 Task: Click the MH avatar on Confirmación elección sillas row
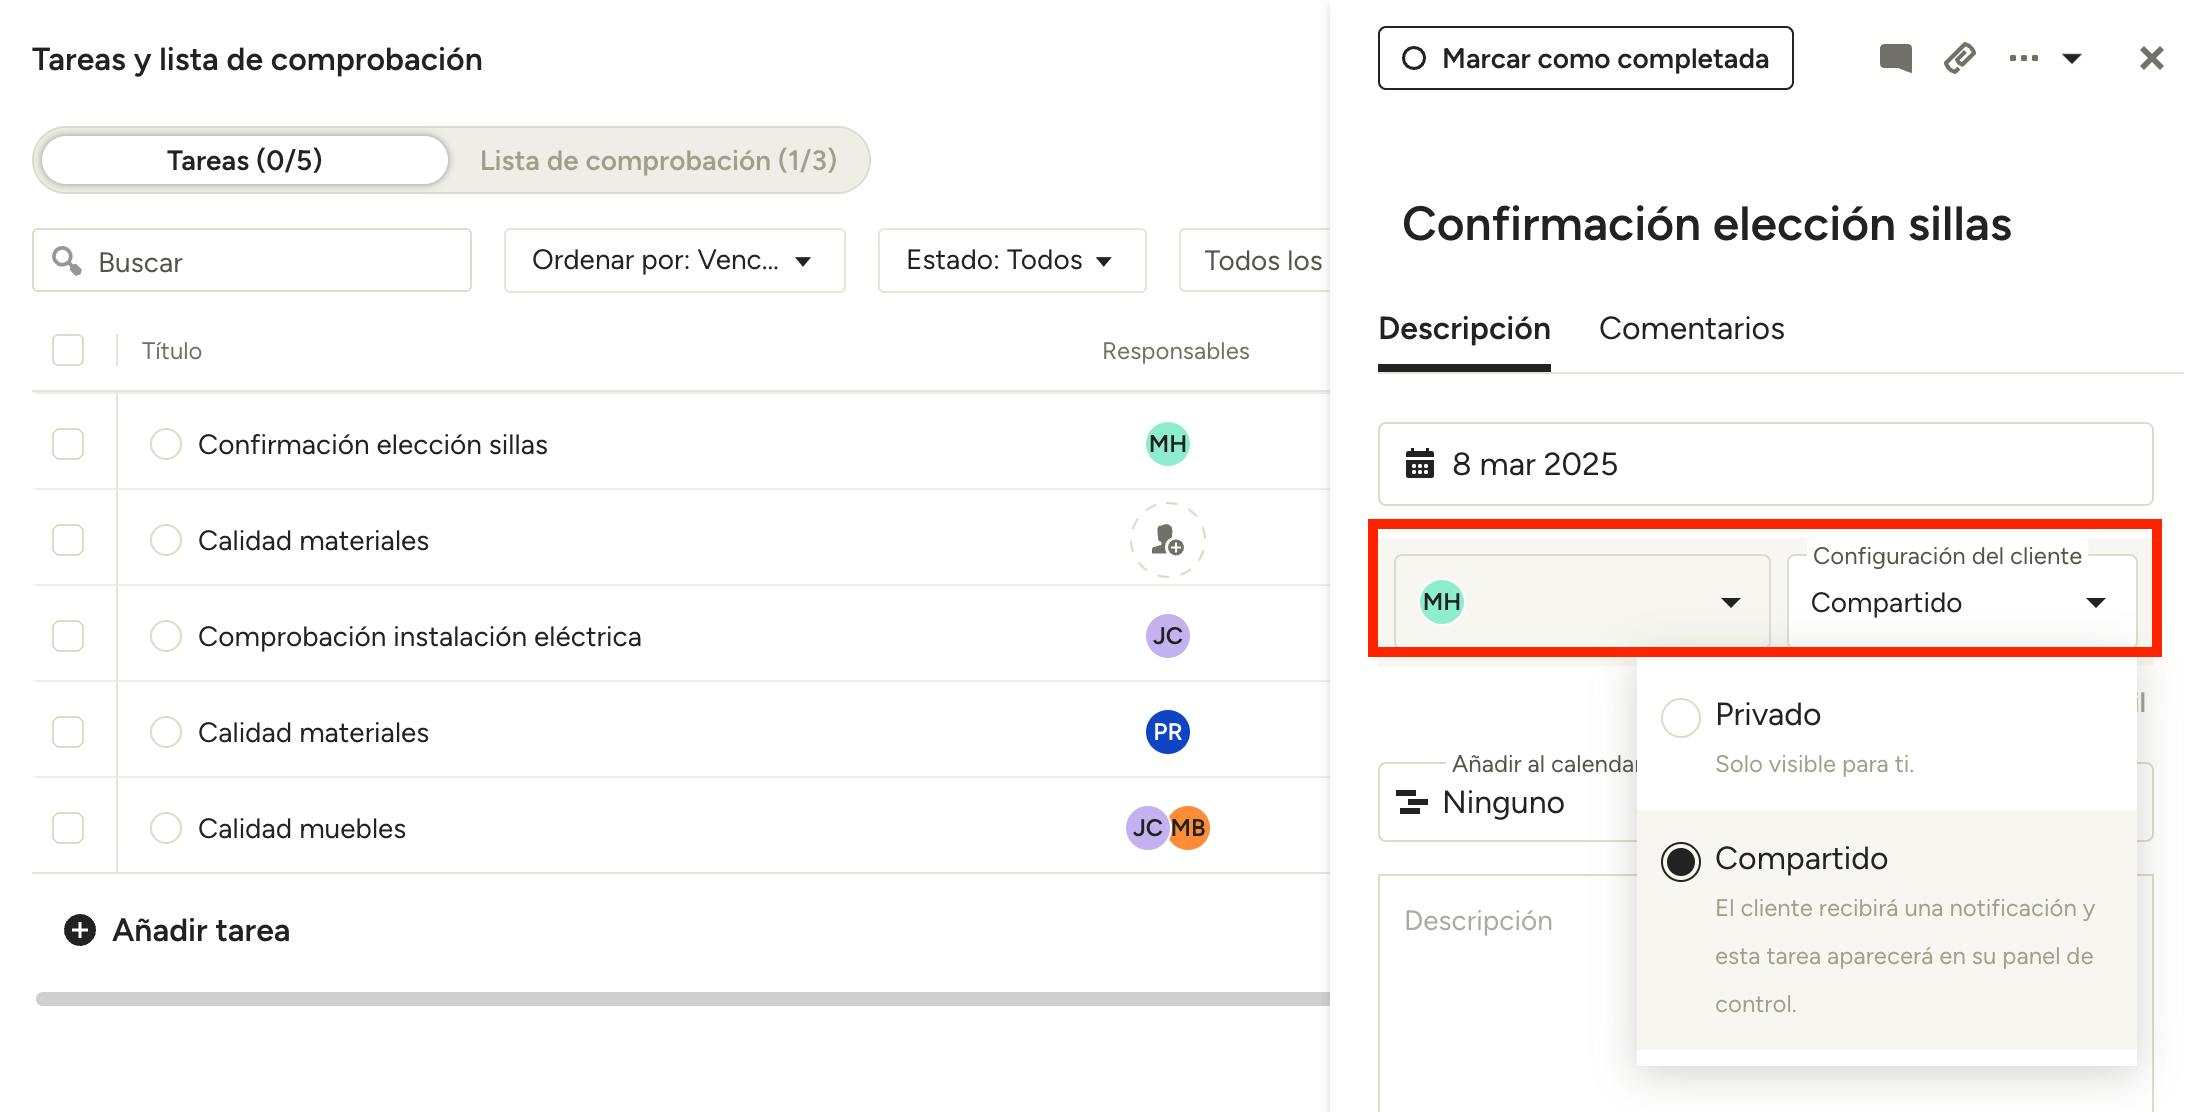pos(1167,444)
